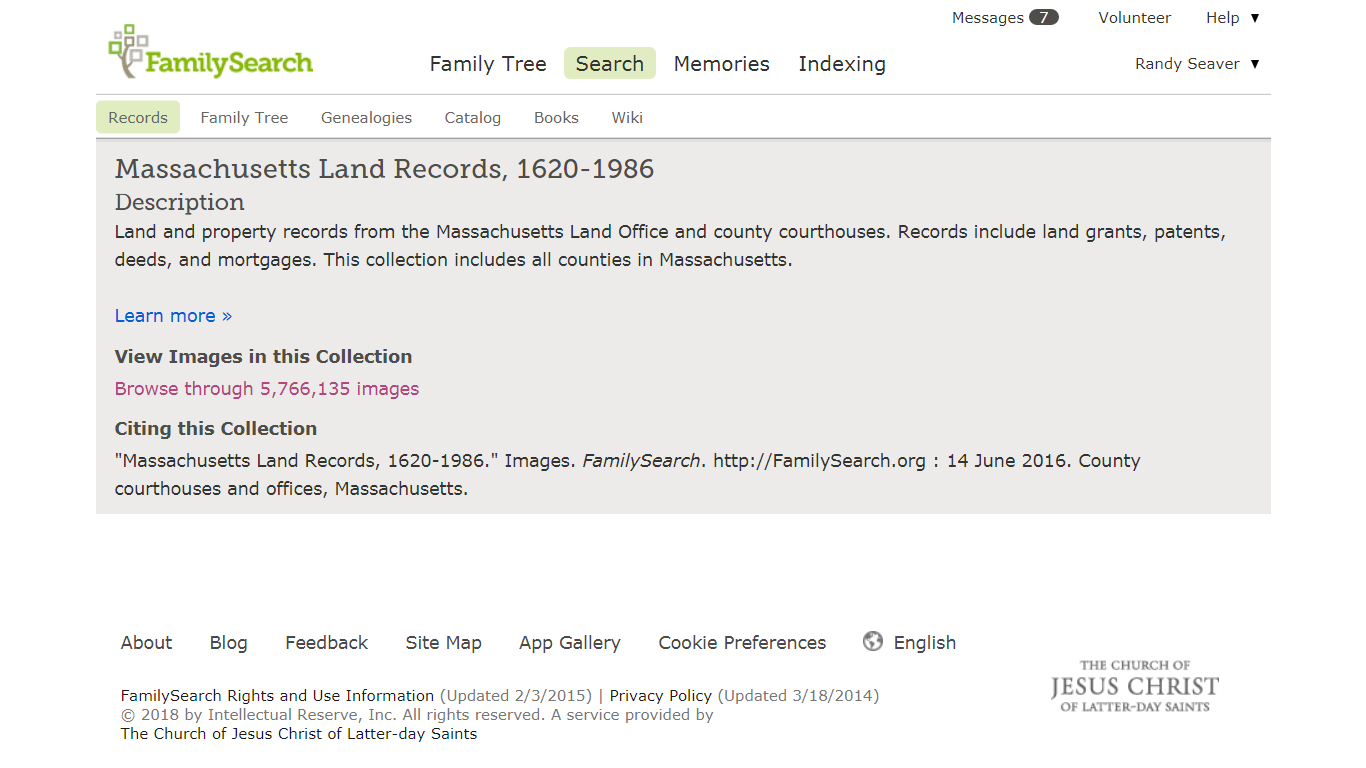Viewport: 1366px width, 768px height.
Task: Click the Volunteer link
Action: click(1134, 17)
